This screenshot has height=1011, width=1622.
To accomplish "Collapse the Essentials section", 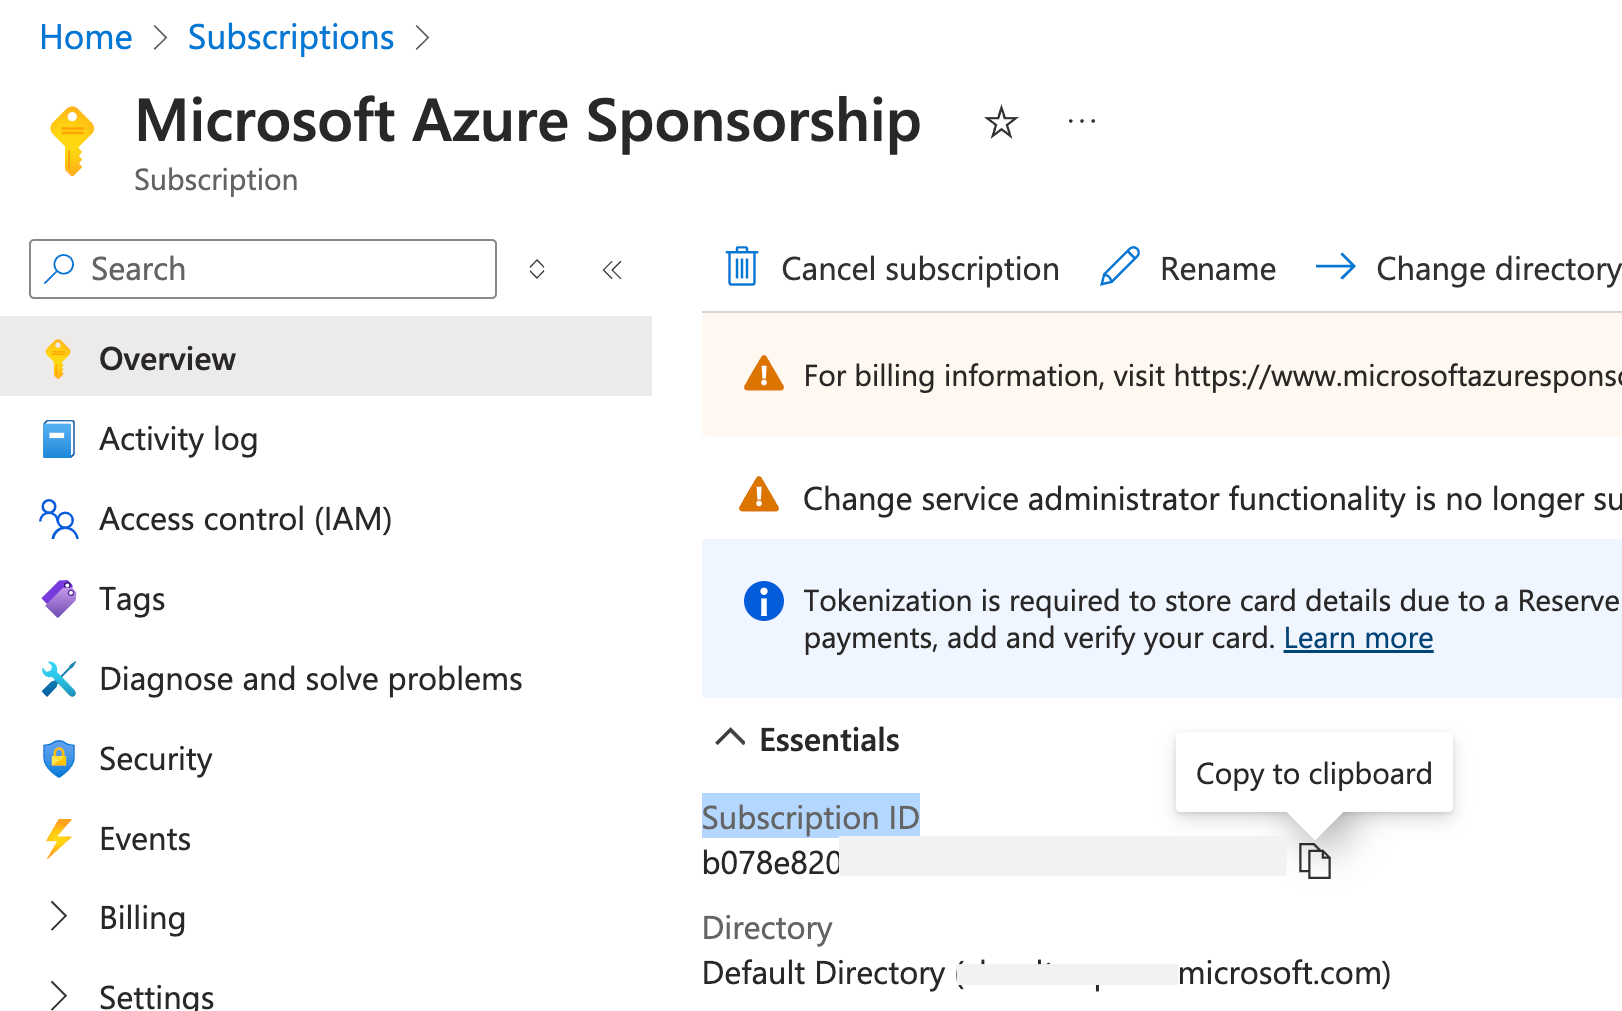I will pos(731,739).
